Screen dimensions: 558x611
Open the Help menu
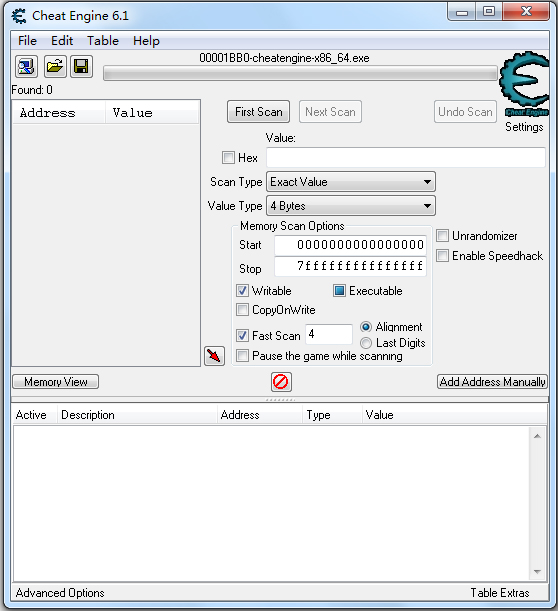coord(146,41)
